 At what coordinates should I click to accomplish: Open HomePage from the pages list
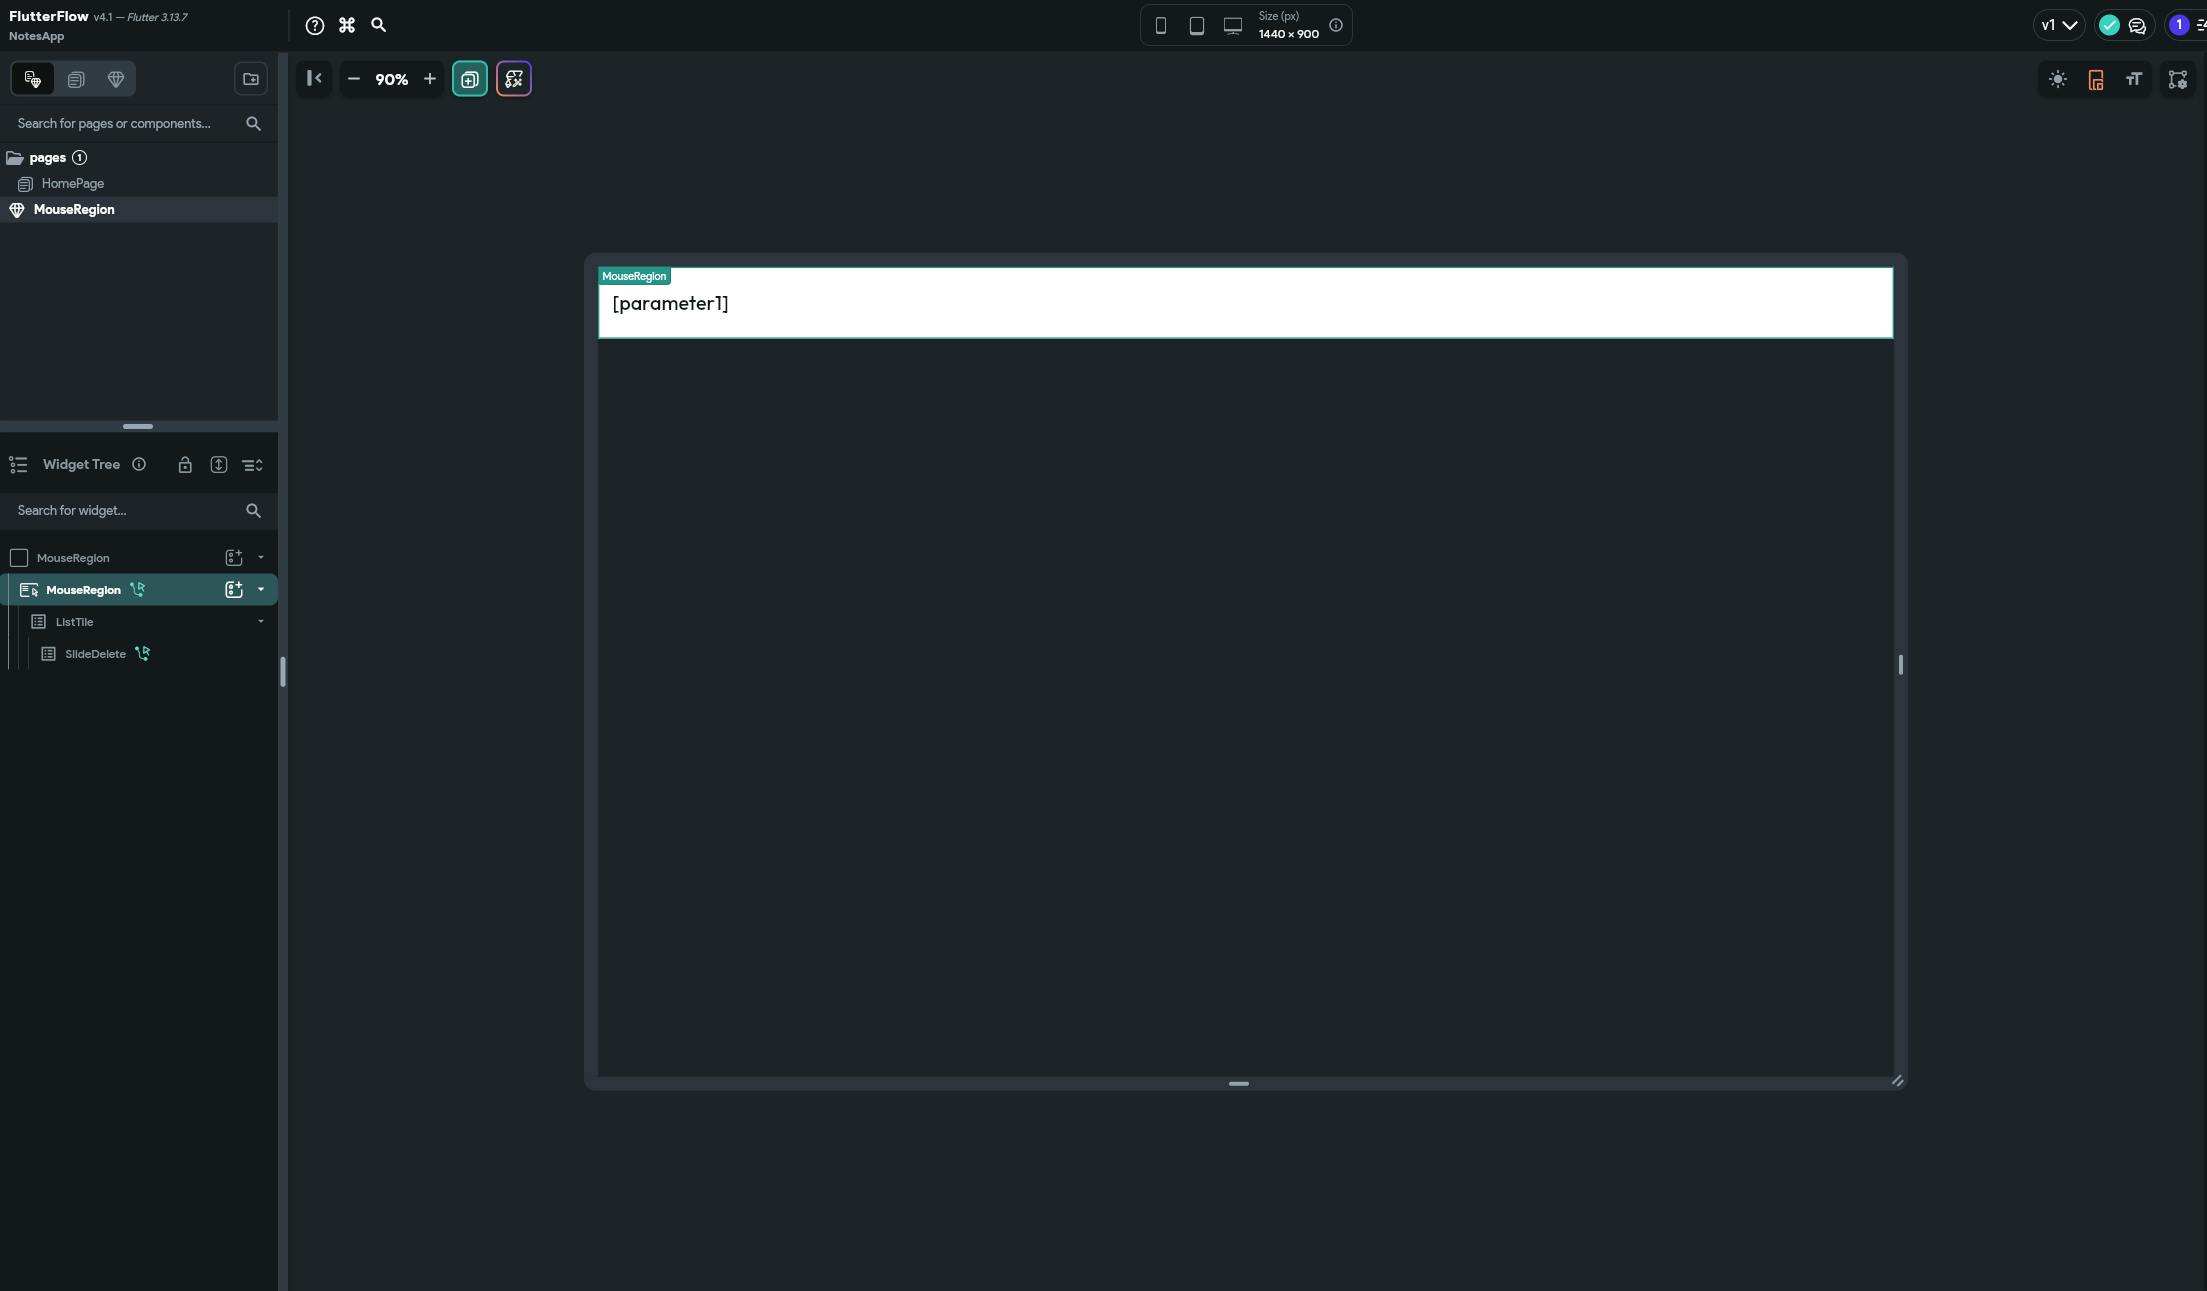click(72, 184)
